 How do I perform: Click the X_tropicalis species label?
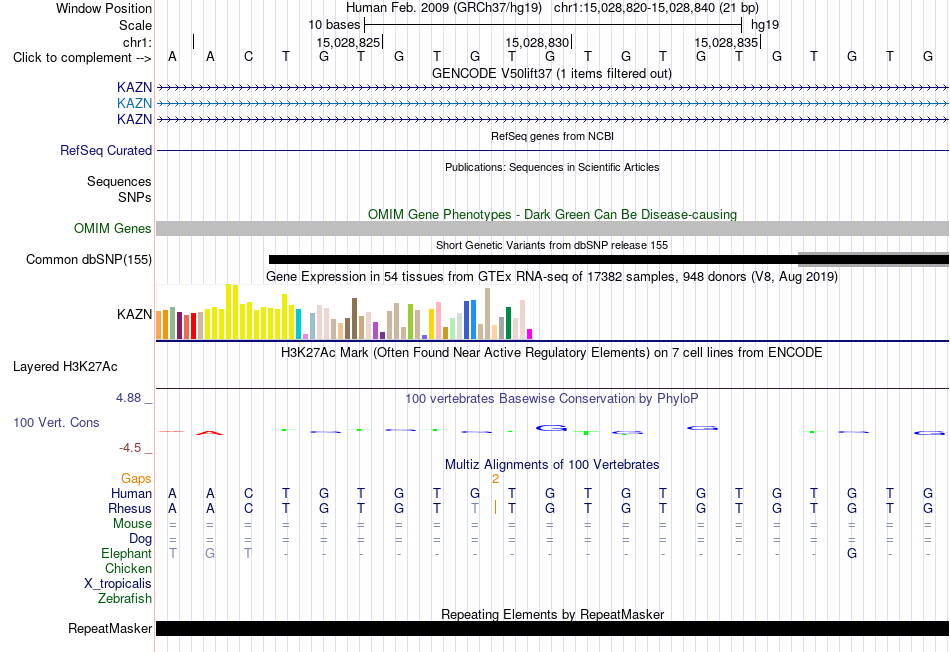118,584
